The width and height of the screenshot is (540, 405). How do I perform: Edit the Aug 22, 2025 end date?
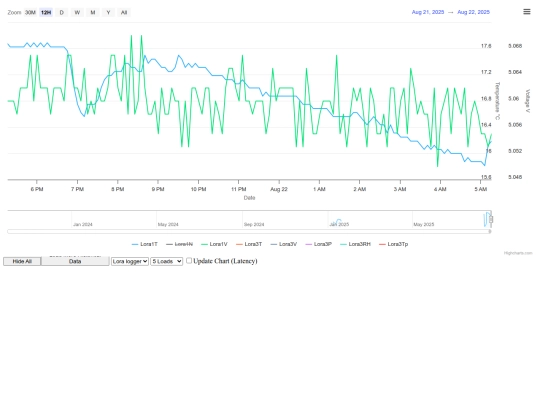click(473, 12)
